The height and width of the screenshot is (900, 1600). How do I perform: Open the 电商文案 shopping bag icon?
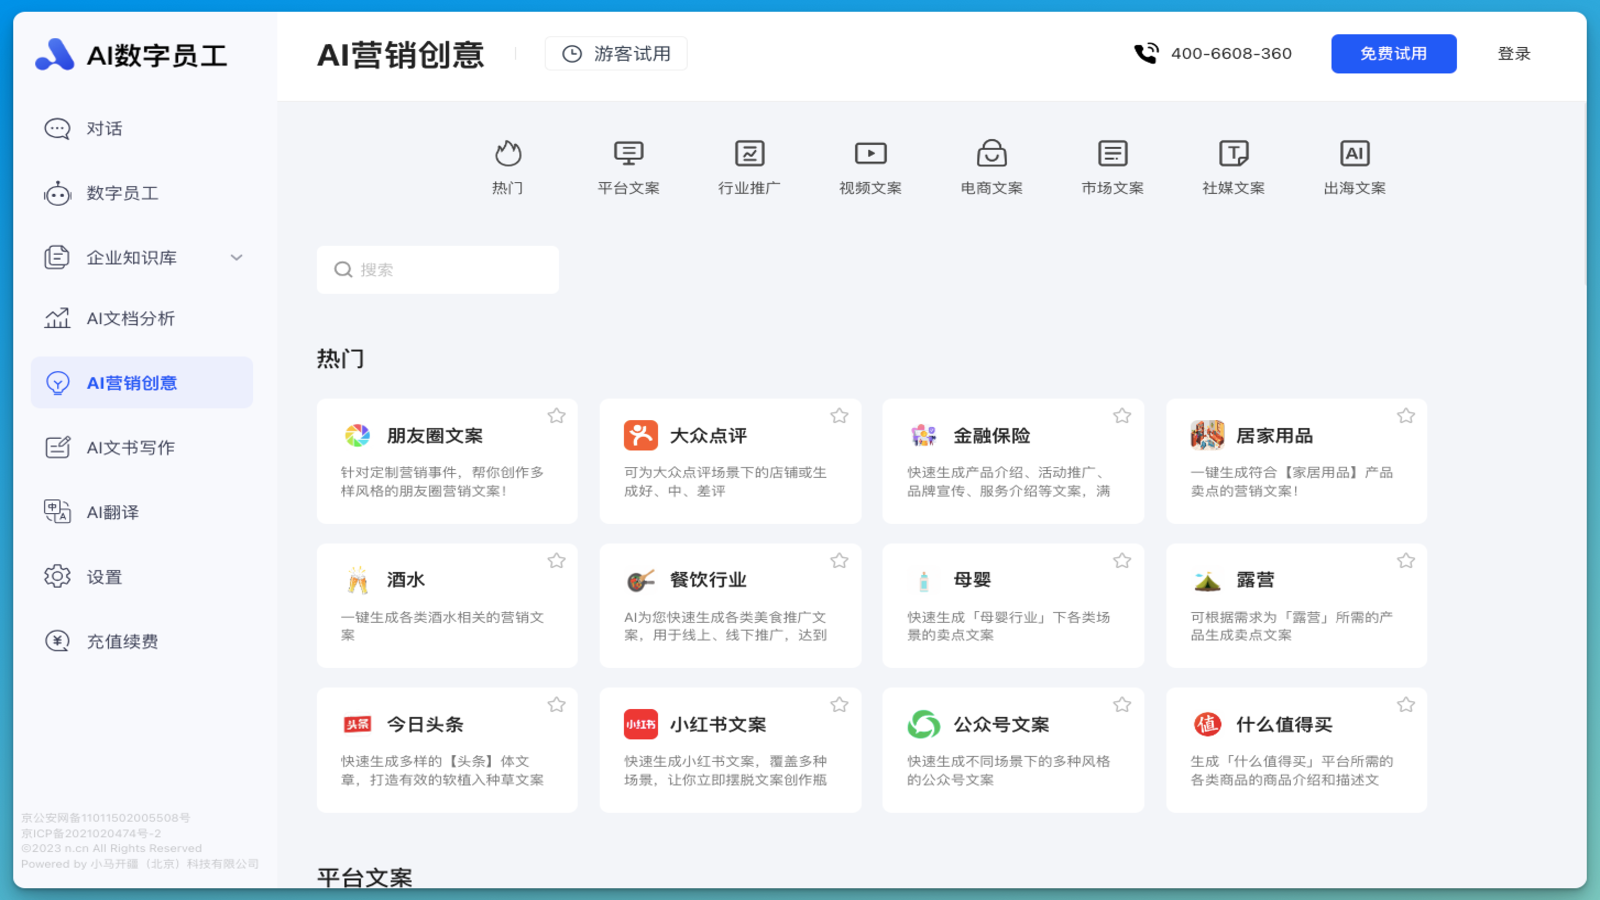point(991,152)
